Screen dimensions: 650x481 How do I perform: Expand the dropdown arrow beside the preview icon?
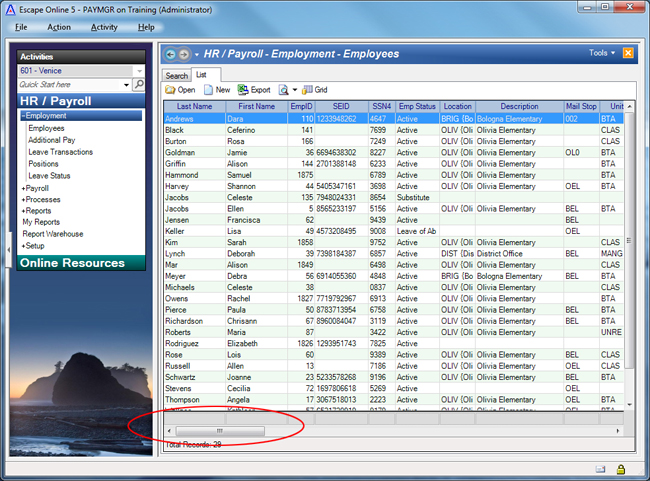point(295,90)
